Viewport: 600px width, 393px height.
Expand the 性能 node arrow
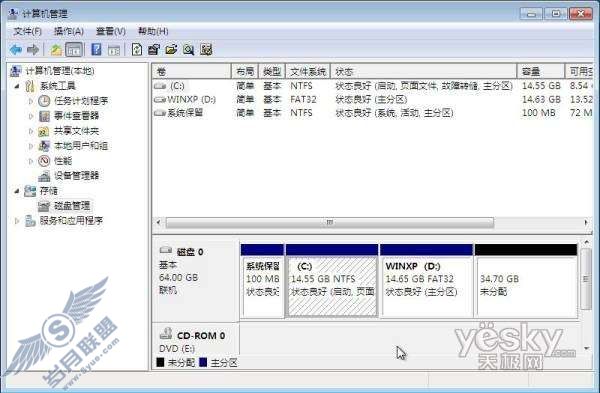(x=31, y=161)
